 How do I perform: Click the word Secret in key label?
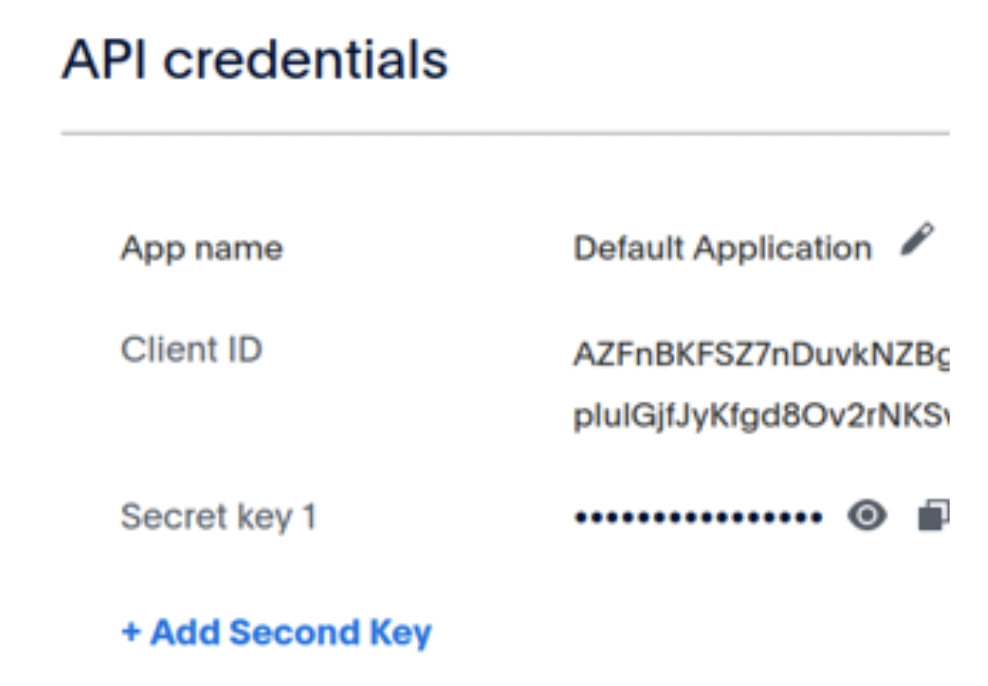(x=175, y=517)
